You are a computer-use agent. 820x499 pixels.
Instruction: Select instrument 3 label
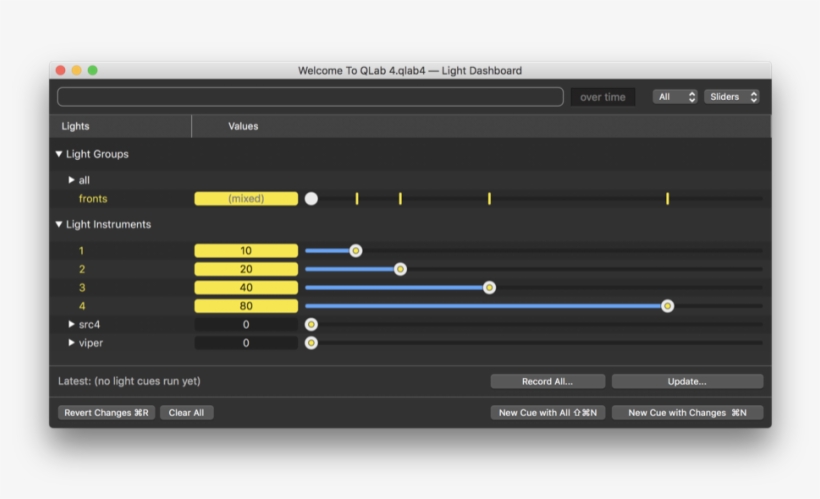click(82, 287)
